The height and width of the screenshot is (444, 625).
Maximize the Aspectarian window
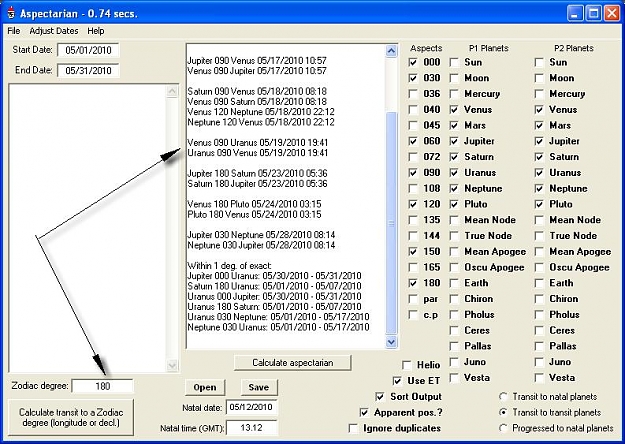pos(593,13)
